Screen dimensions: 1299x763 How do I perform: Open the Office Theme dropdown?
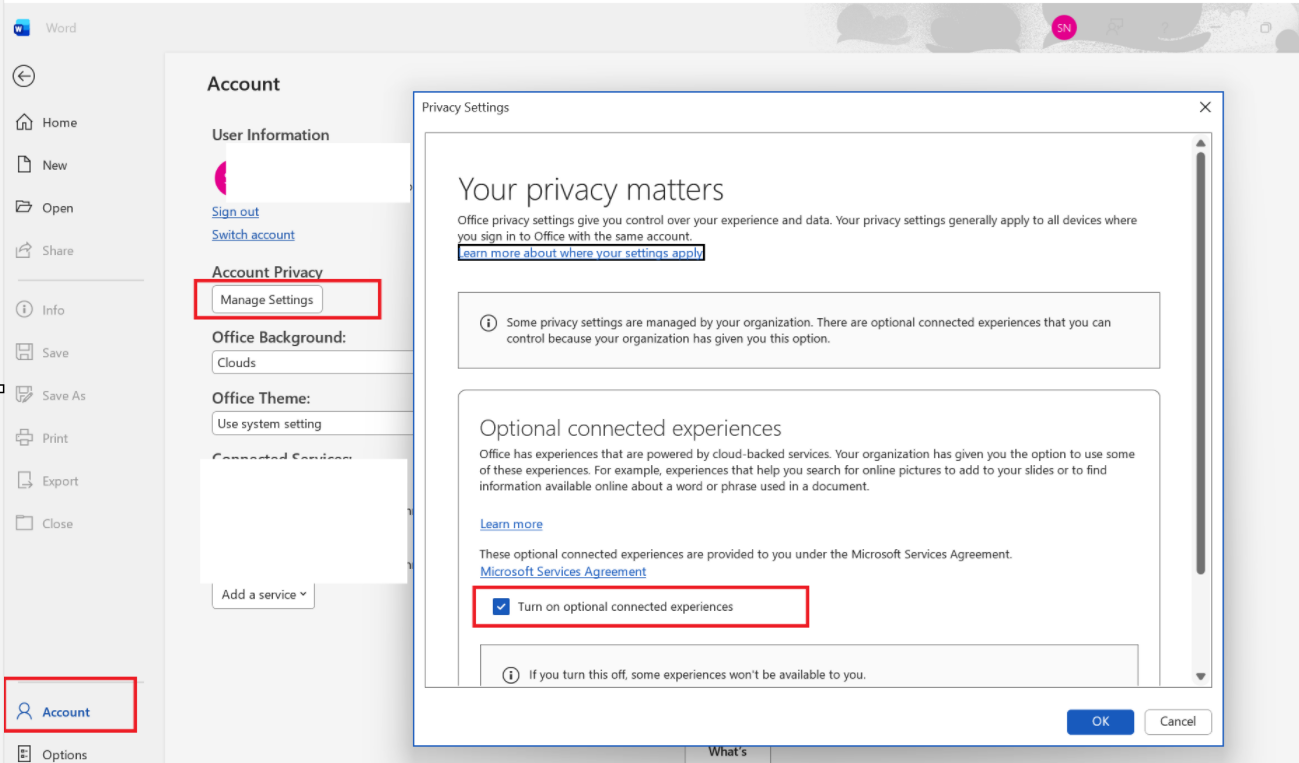point(313,424)
